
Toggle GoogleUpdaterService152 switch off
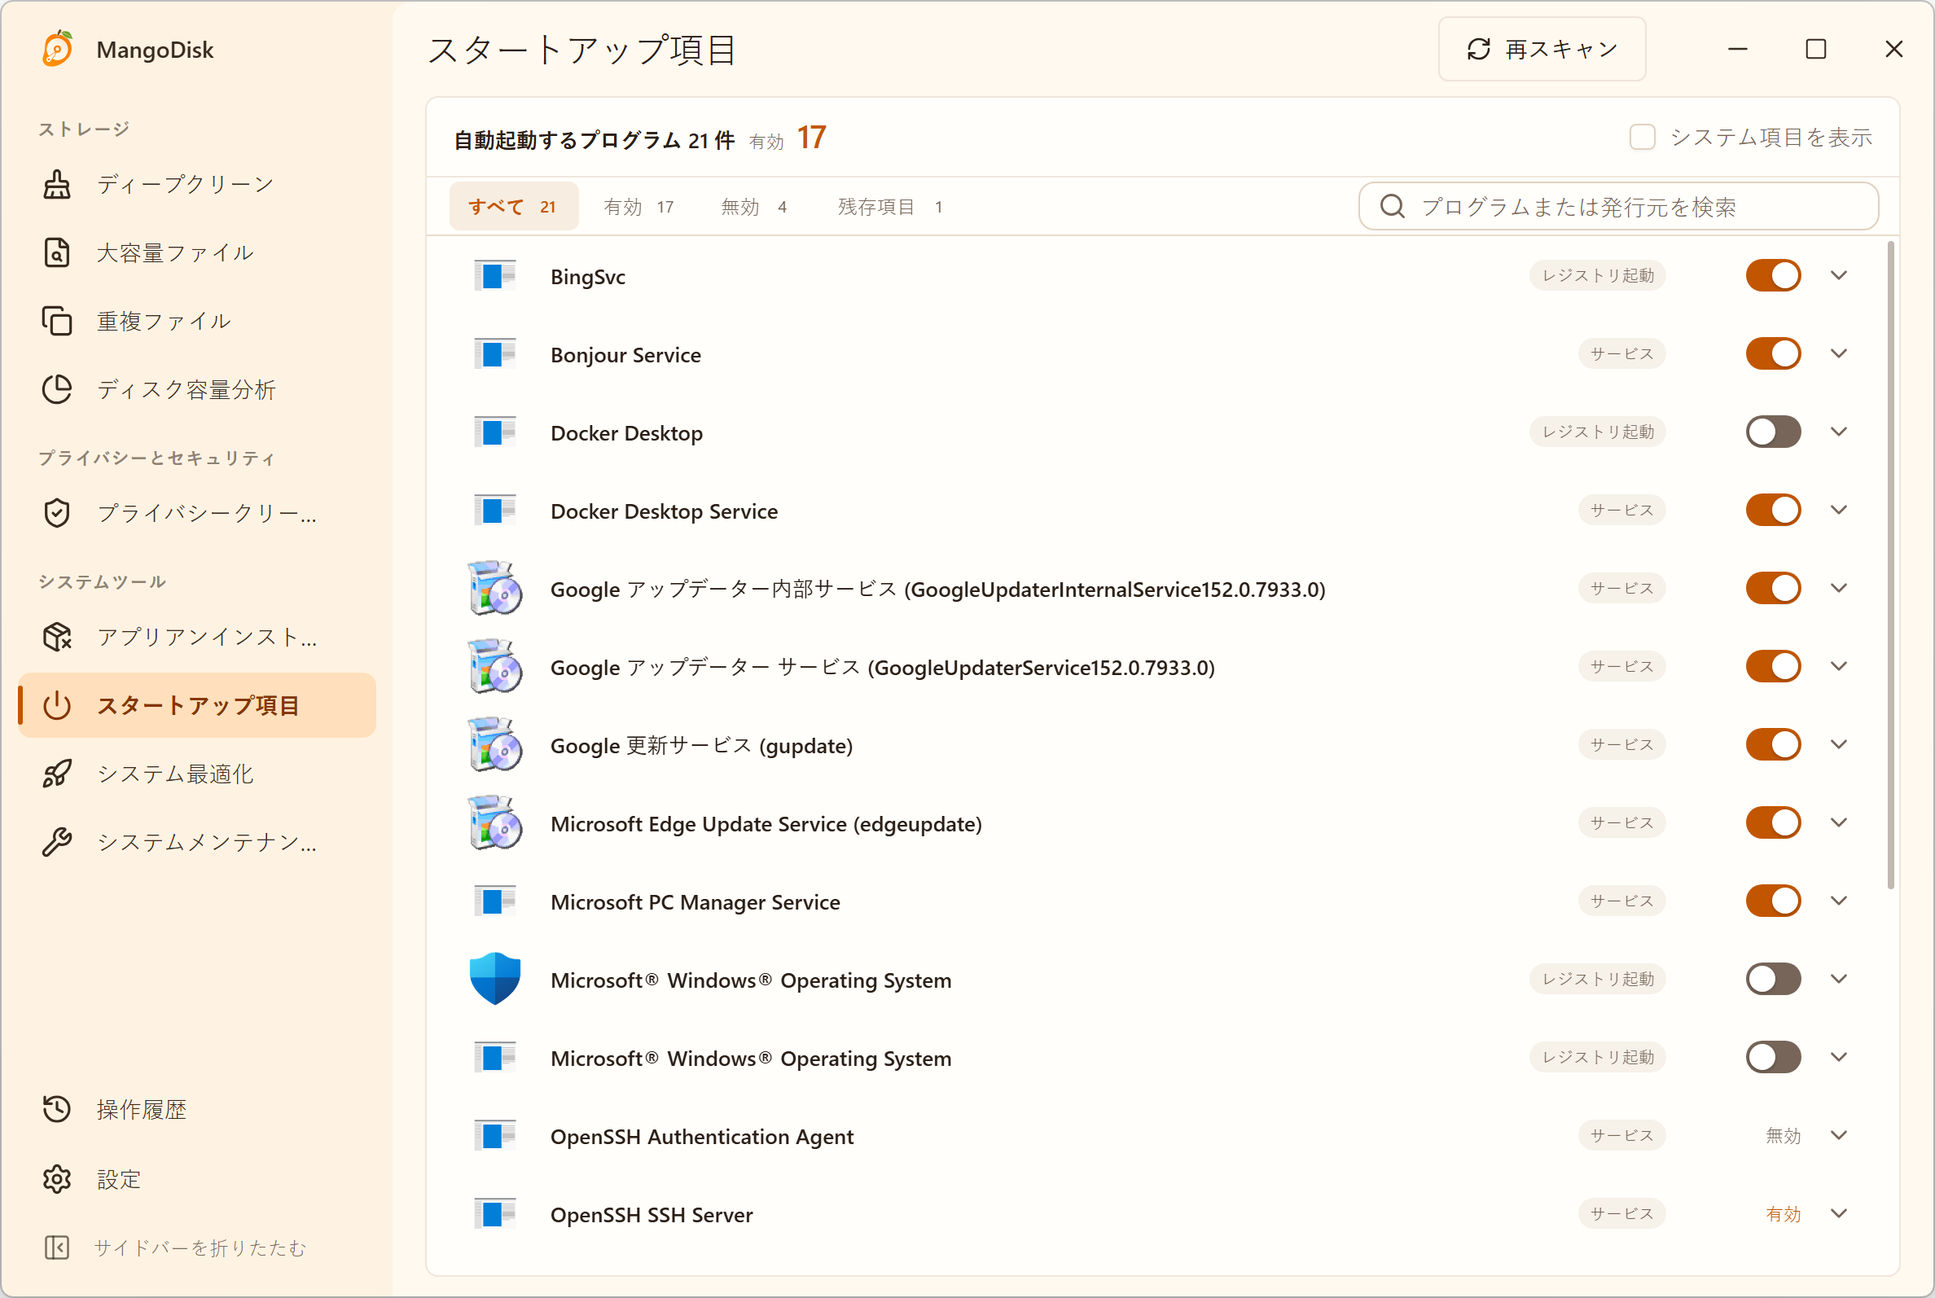1773,666
